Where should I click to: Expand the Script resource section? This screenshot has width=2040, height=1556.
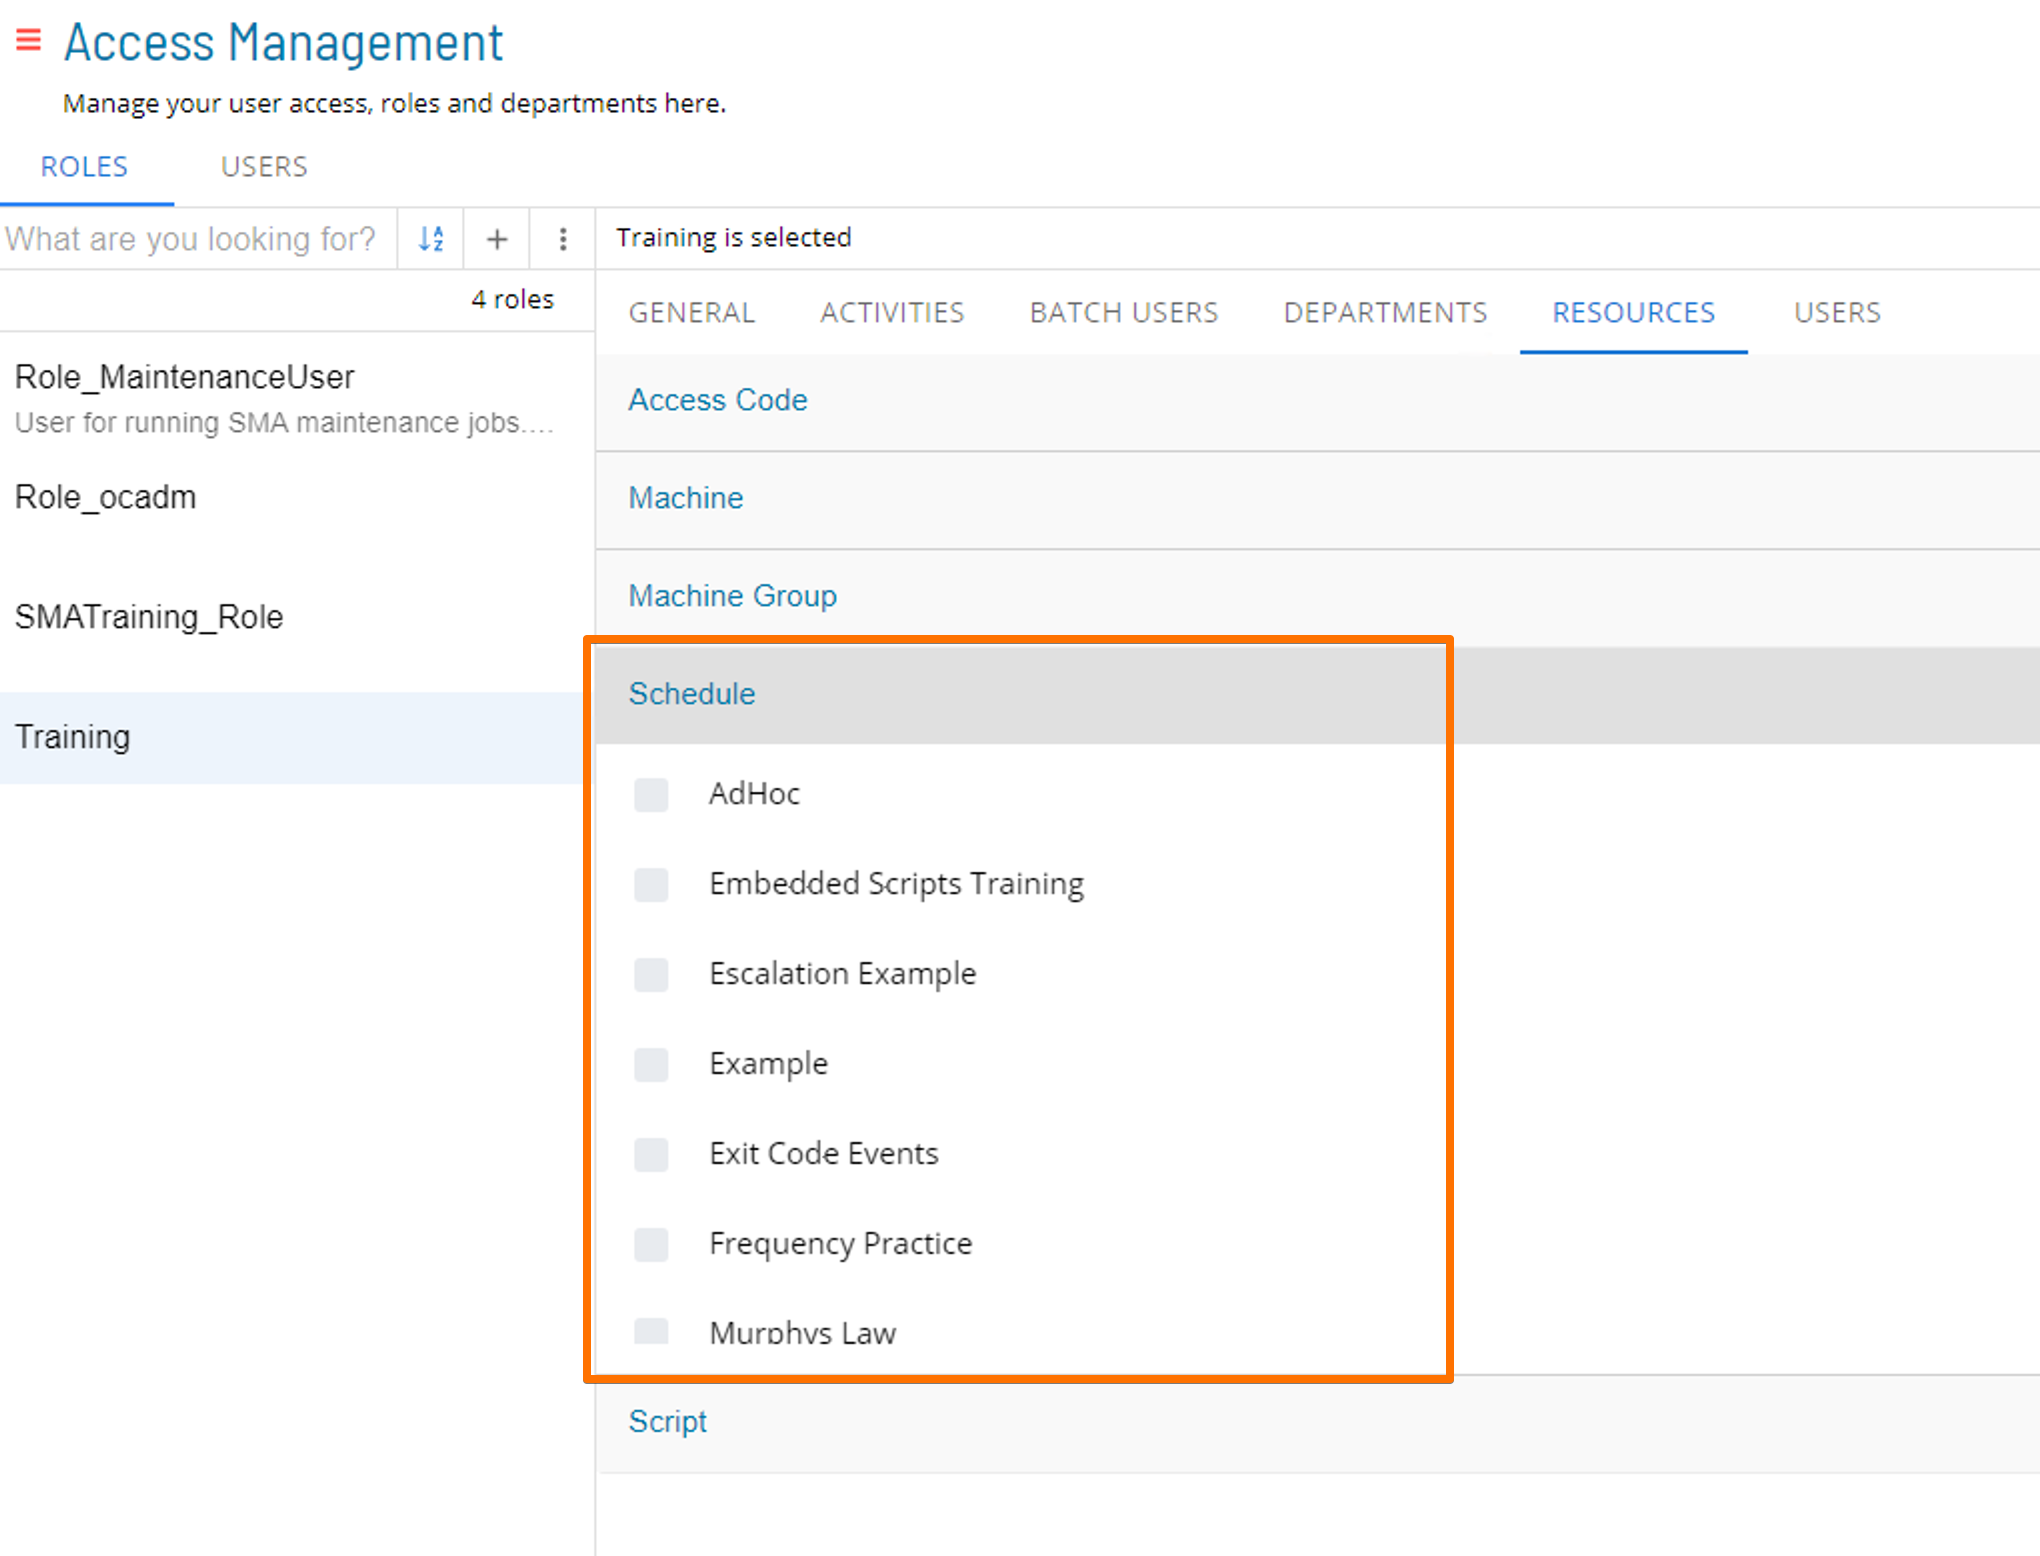pos(1317,1423)
